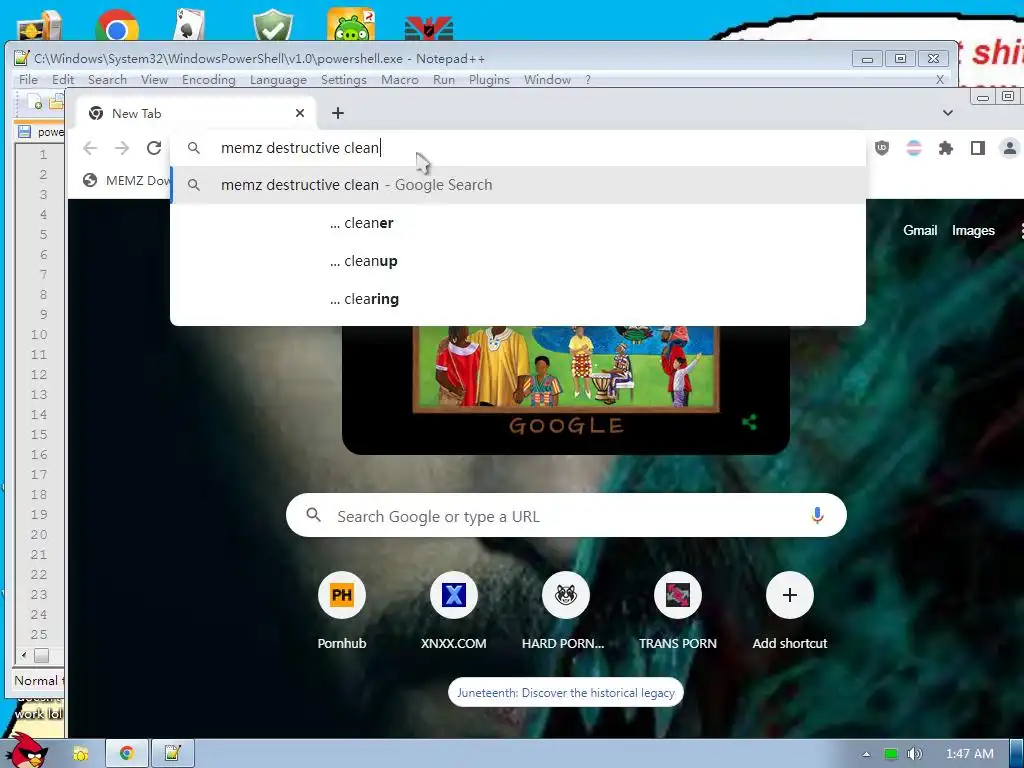Screen dimensions: 1024x768
Task: Go forward in Chrome
Action: pos(122,148)
